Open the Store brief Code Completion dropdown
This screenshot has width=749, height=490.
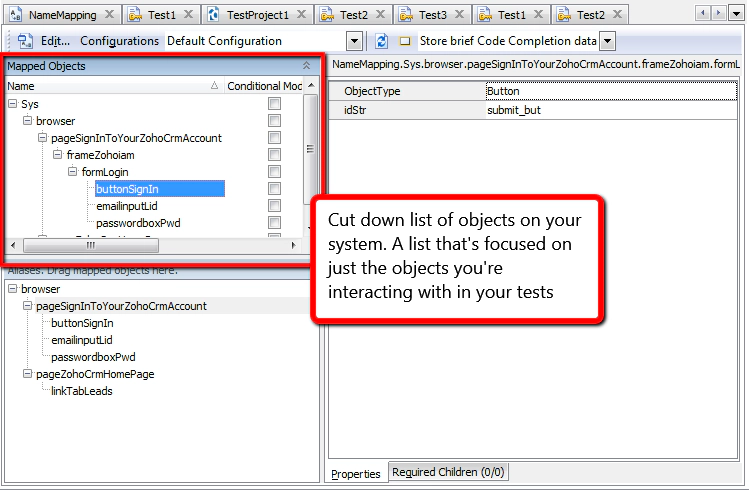(607, 41)
